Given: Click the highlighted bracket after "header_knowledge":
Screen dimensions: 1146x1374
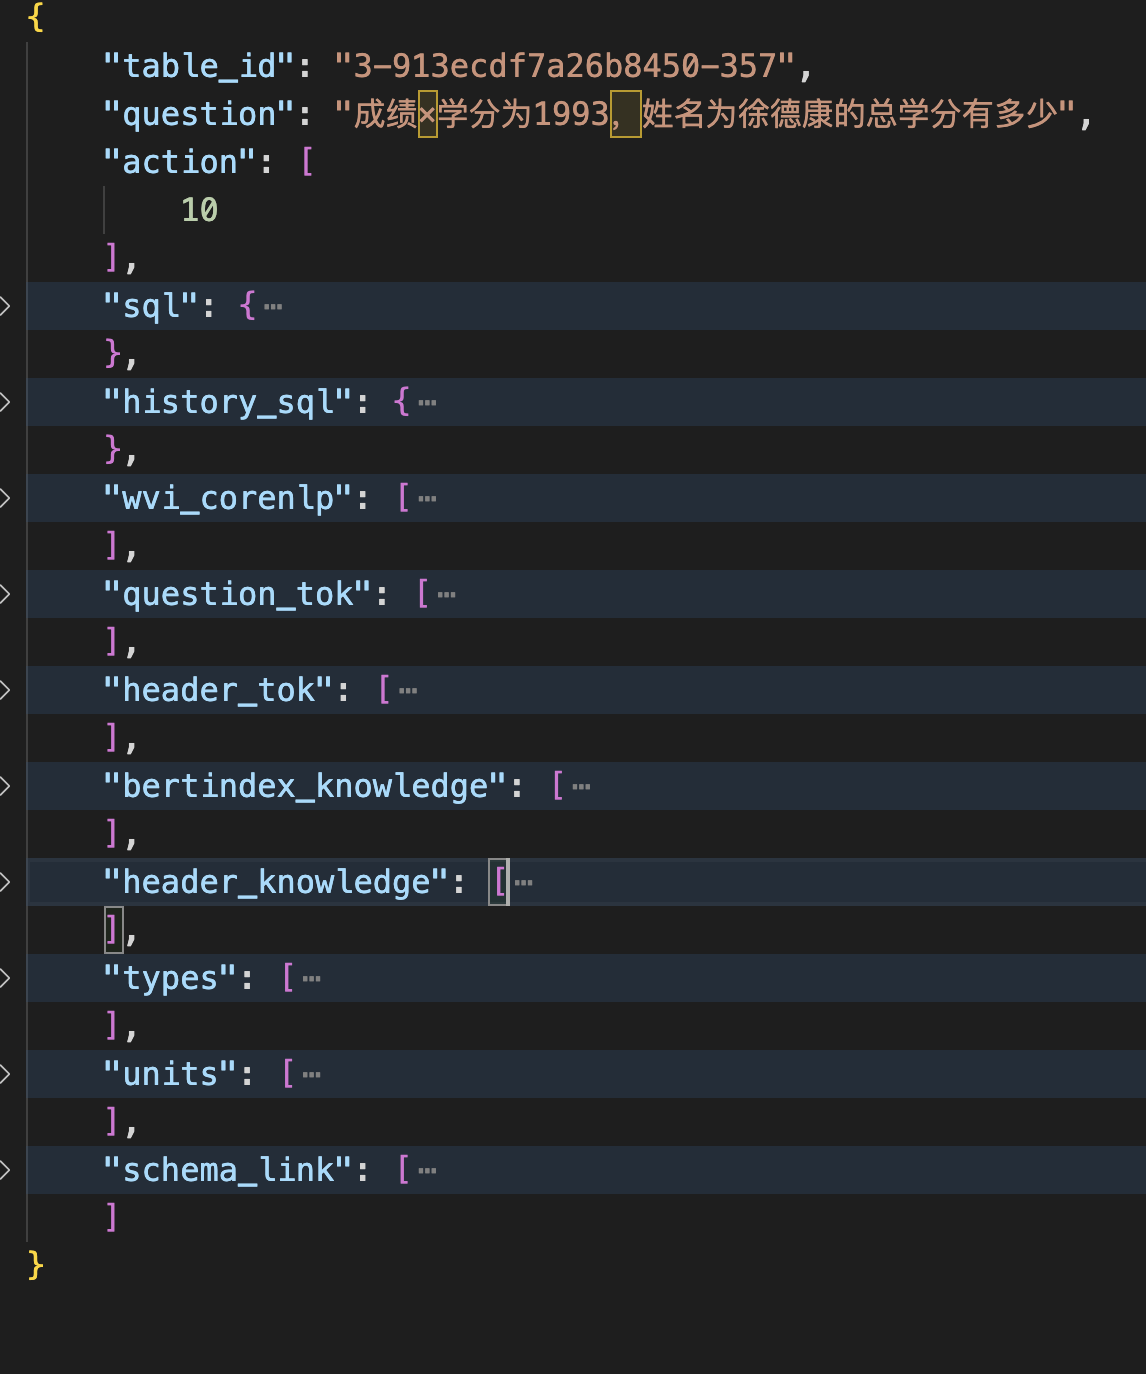Looking at the screenshot, I should tap(499, 882).
